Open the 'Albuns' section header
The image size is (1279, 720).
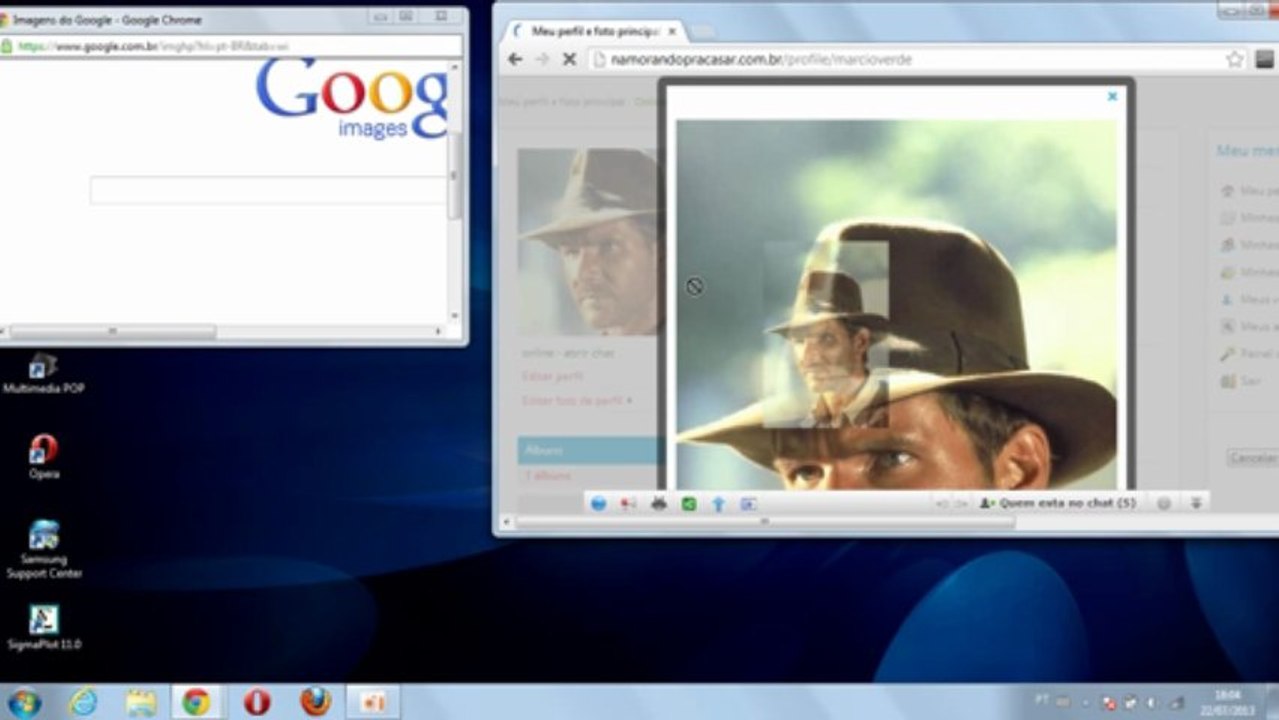click(x=588, y=451)
